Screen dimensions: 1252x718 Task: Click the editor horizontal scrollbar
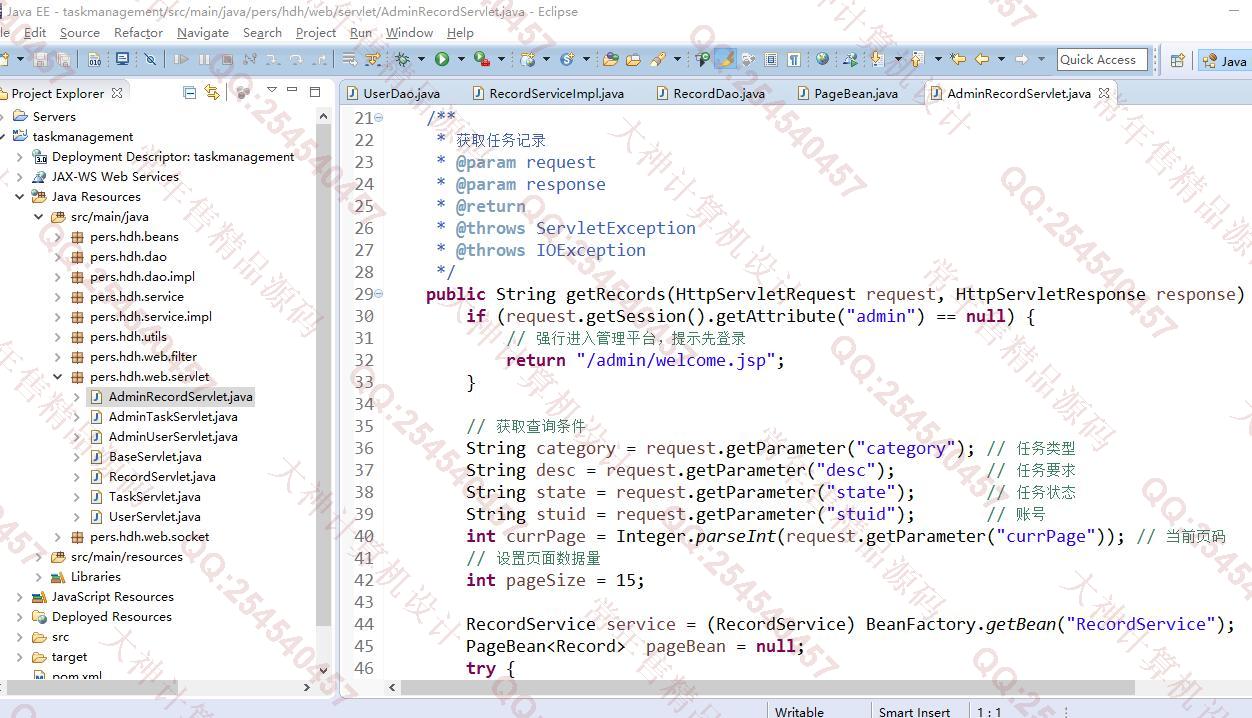pos(768,687)
